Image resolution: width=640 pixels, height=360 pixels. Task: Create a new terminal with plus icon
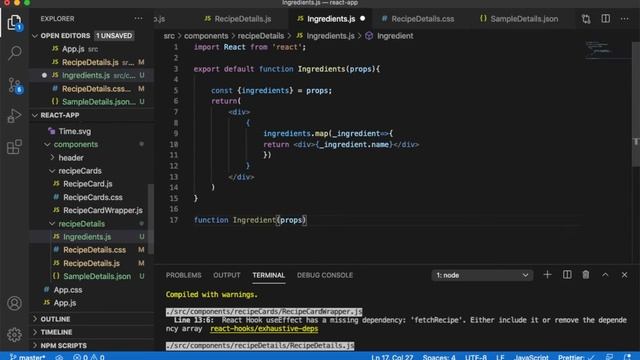[547, 275]
